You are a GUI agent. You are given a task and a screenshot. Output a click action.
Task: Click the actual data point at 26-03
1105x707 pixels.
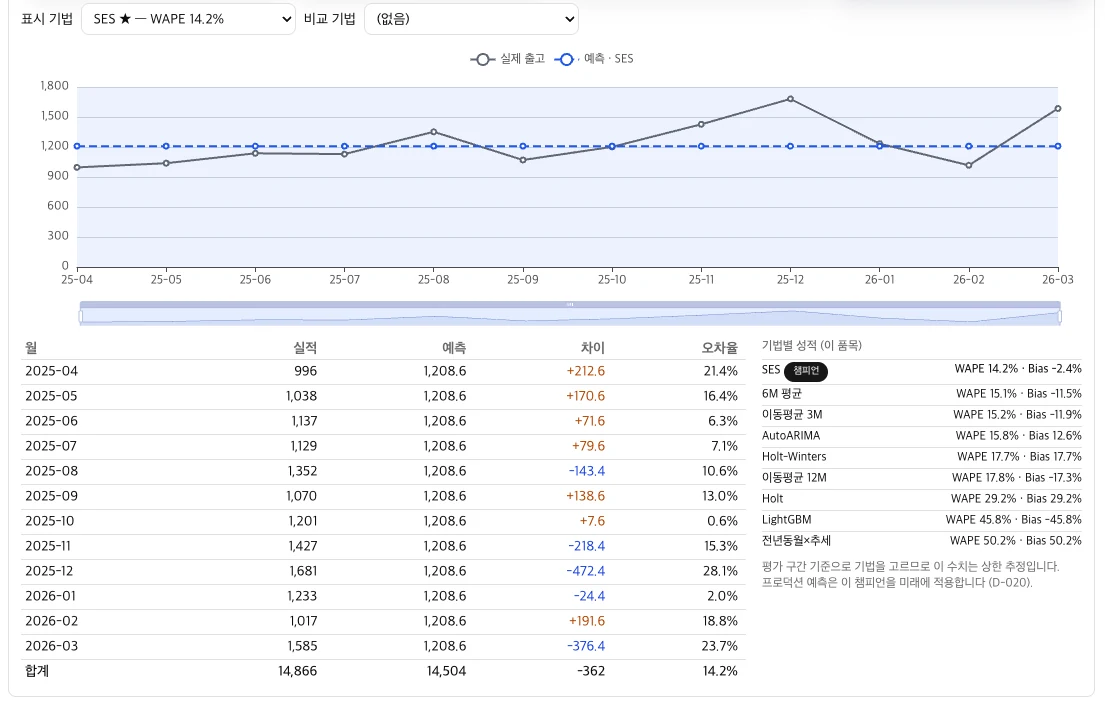(1058, 109)
